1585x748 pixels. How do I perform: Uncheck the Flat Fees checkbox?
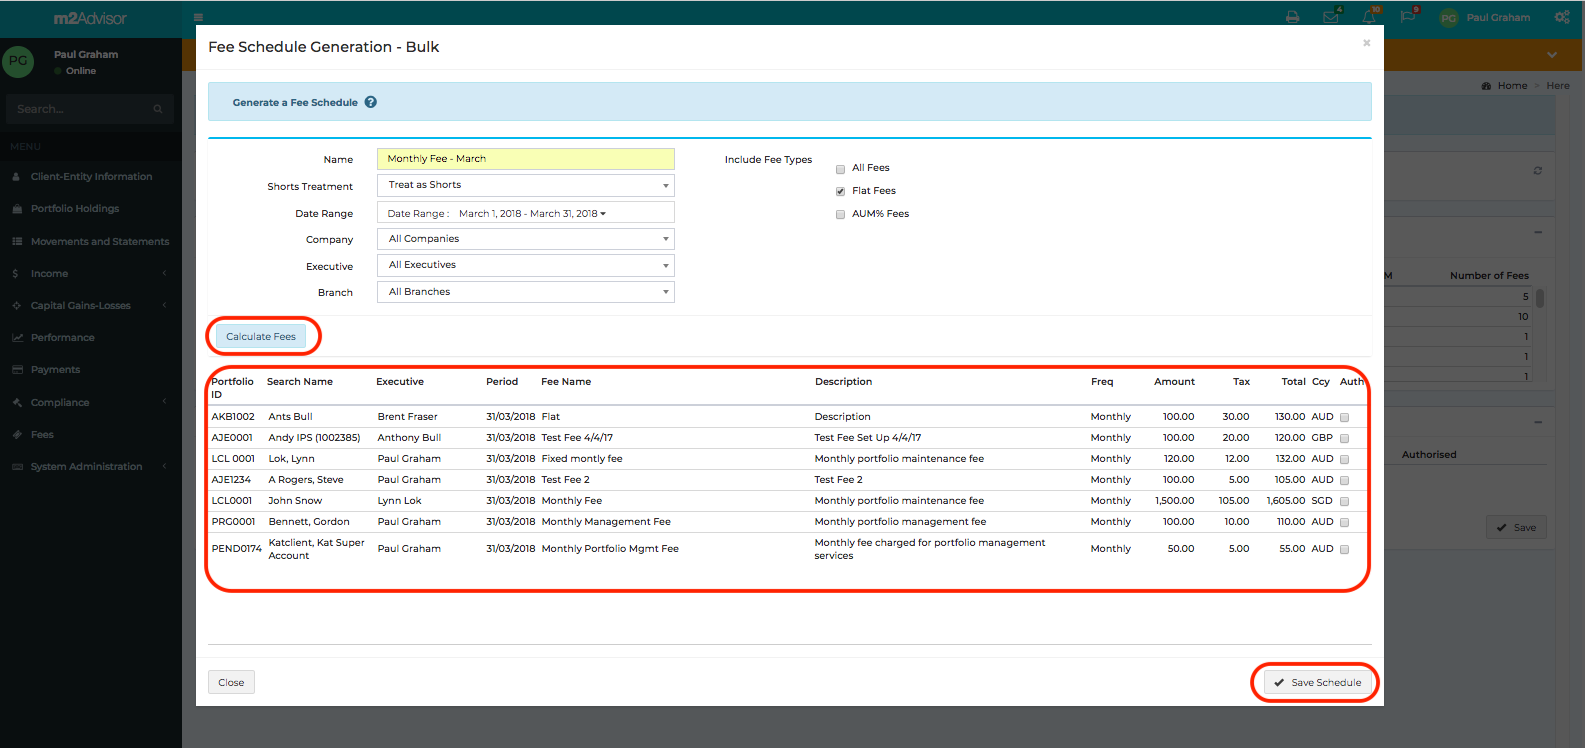[x=840, y=192]
